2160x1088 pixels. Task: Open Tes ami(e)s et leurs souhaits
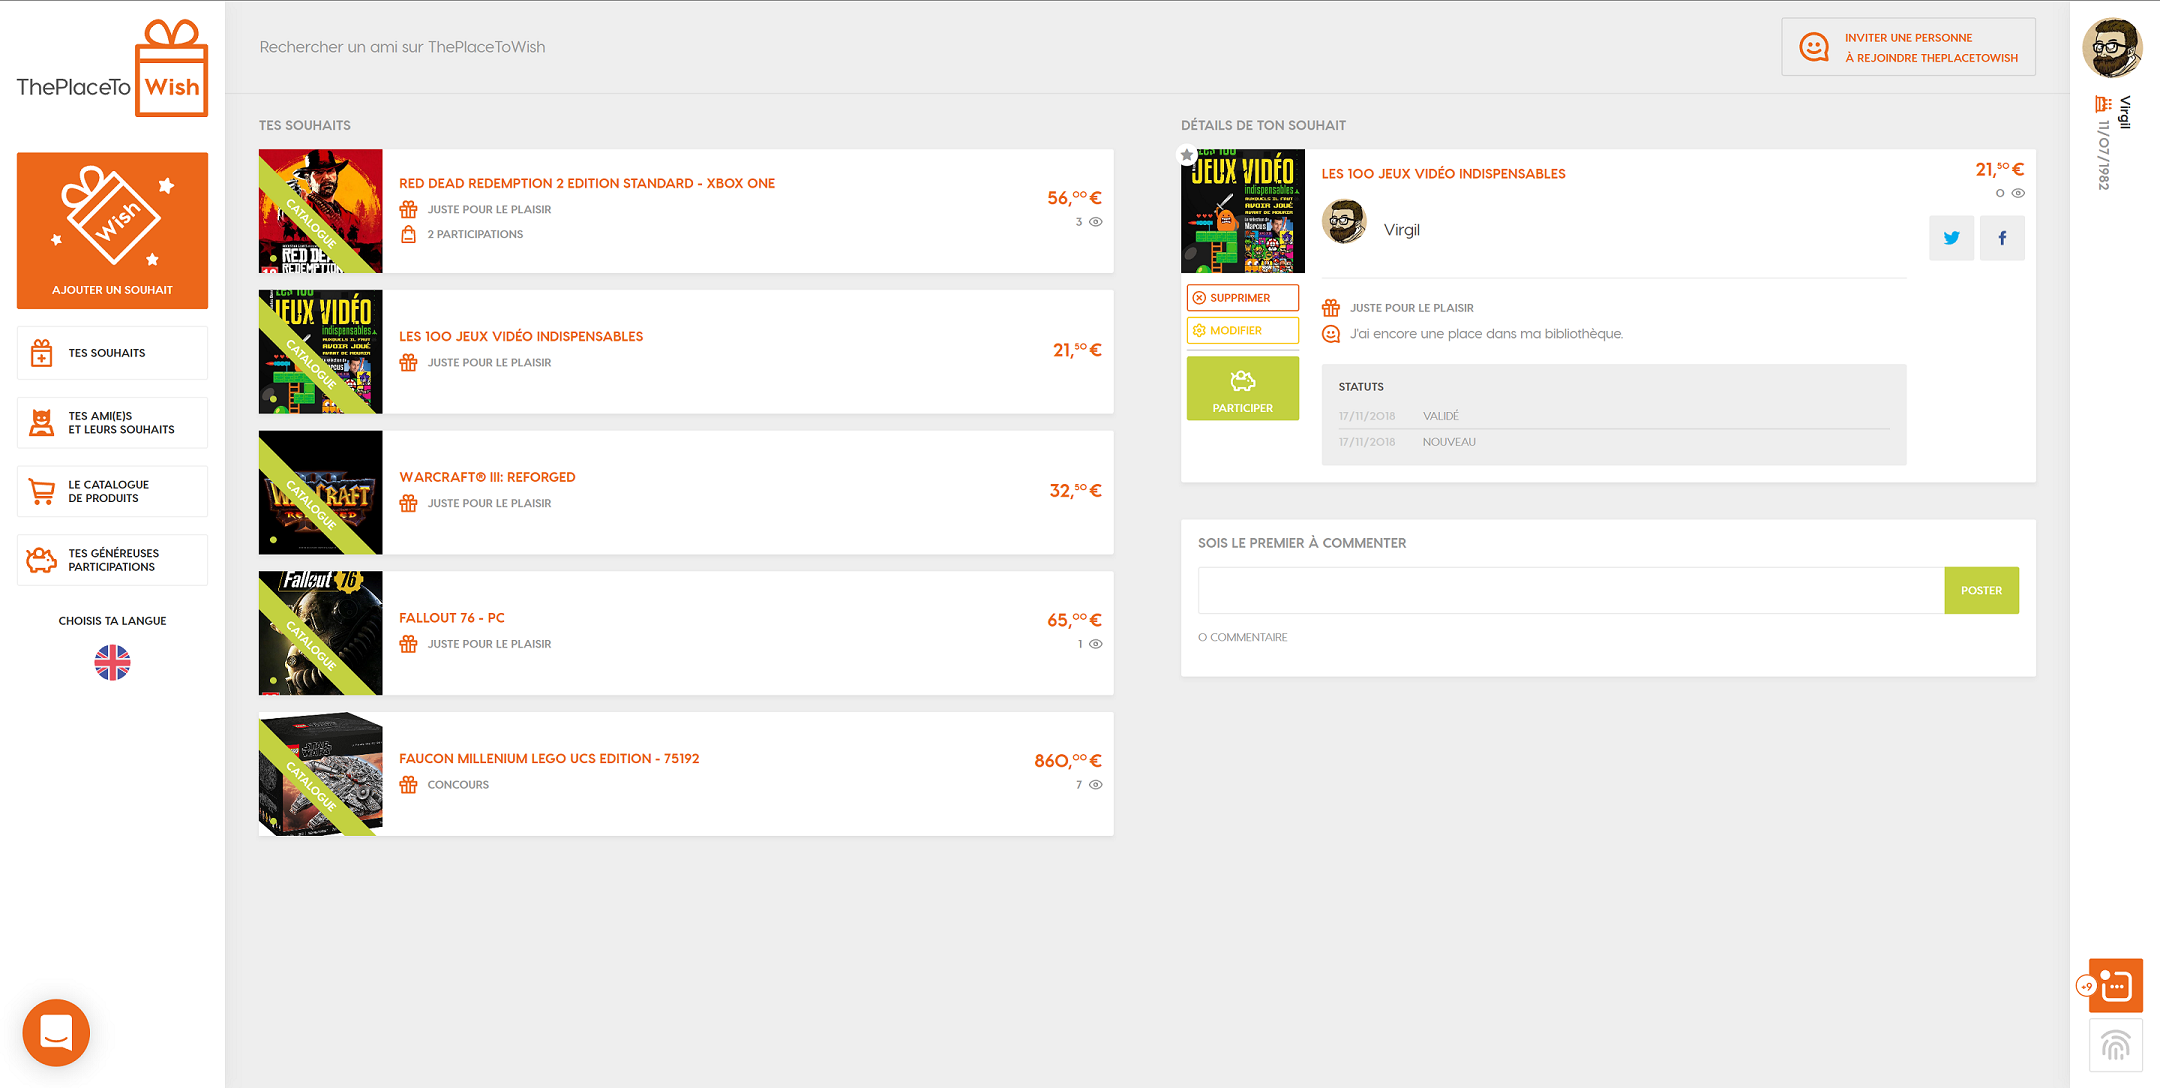click(112, 423)
